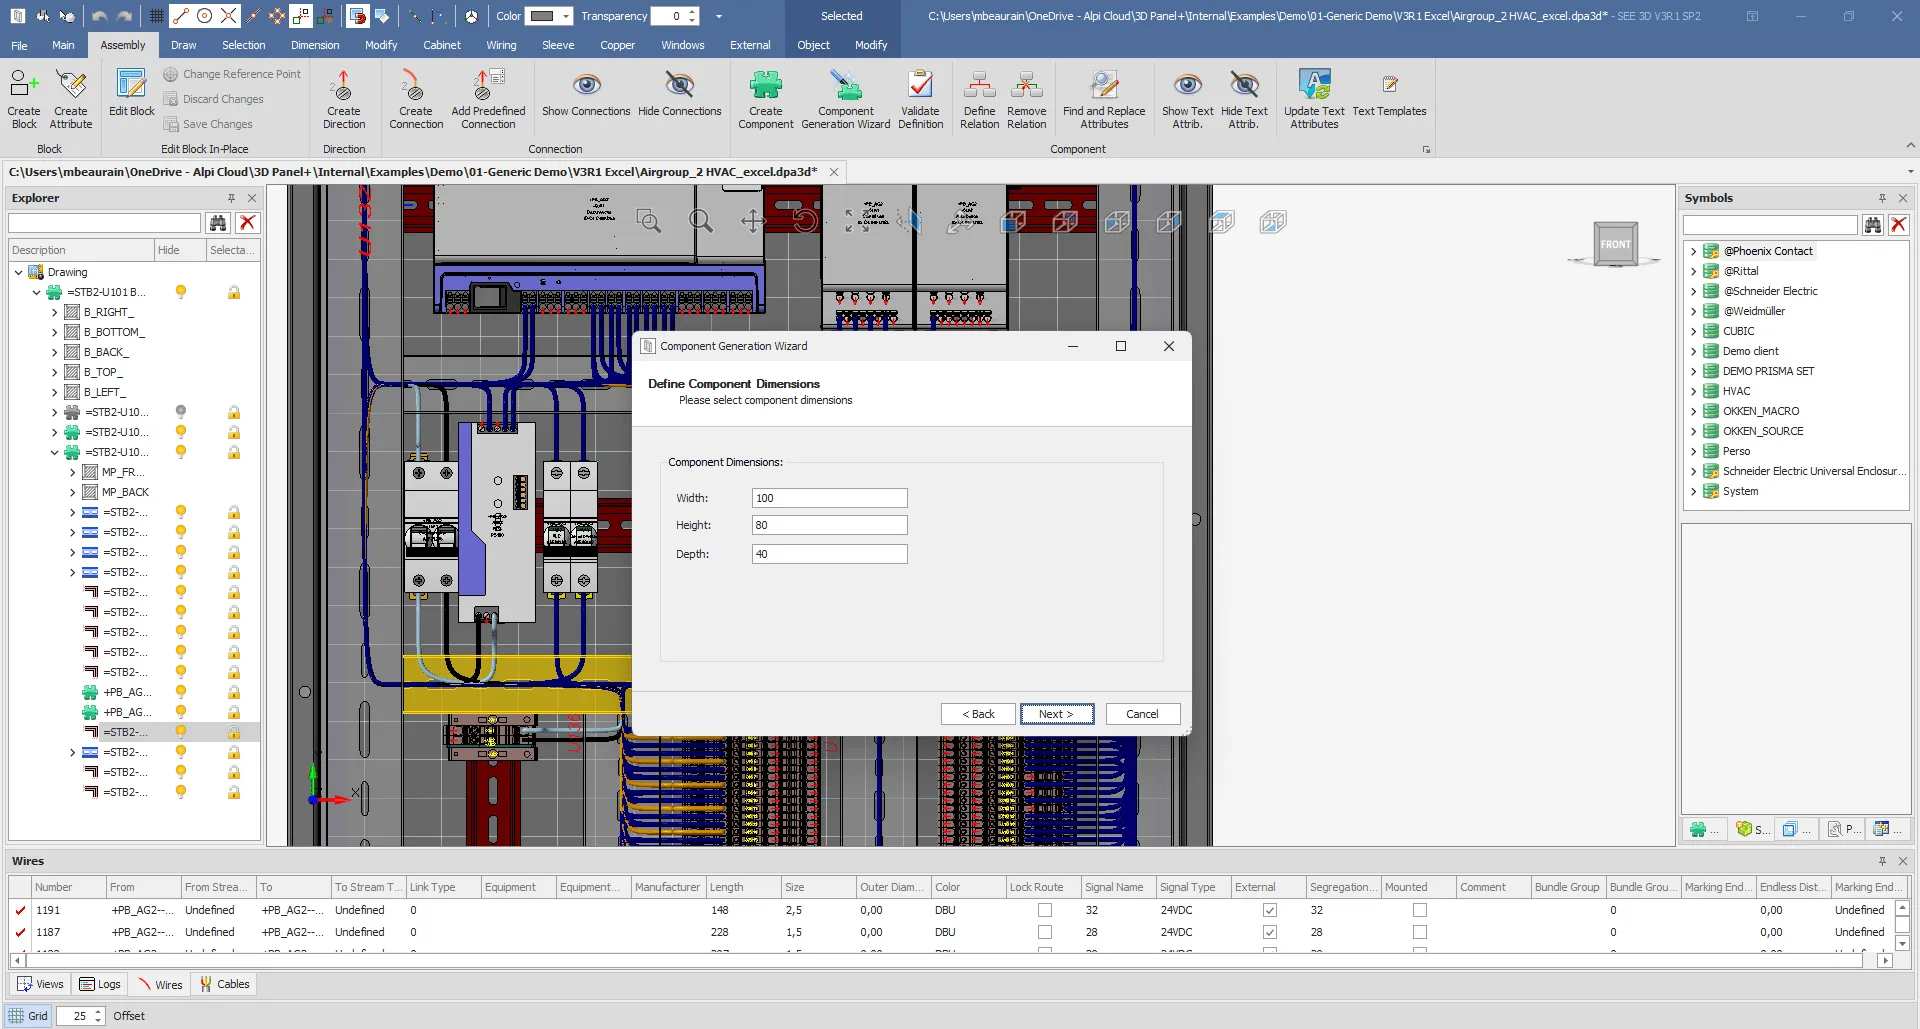
Task: Click the Width input field
Action: (x=829, y=498)
